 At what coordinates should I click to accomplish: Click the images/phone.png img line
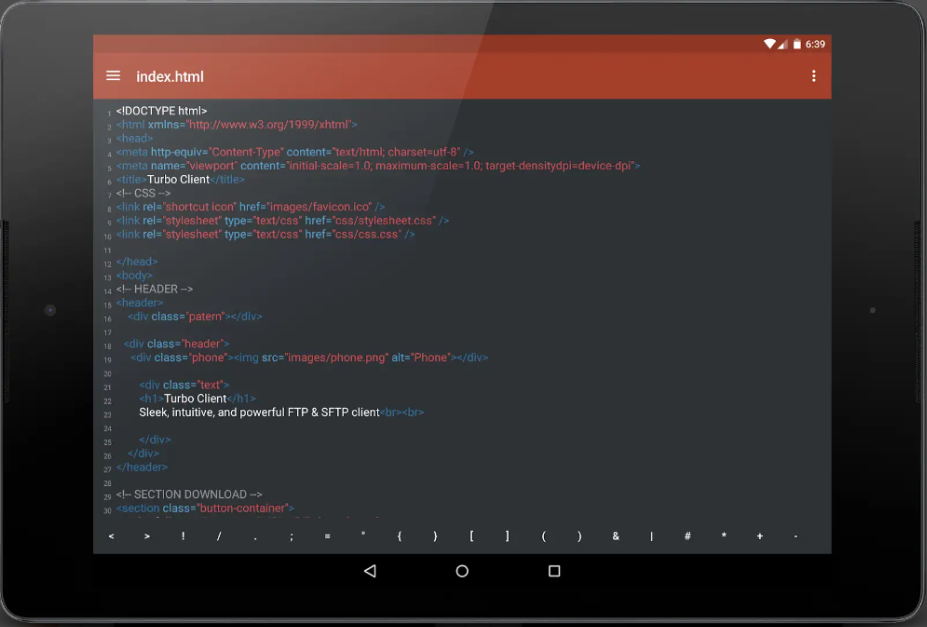click(309, 358)
